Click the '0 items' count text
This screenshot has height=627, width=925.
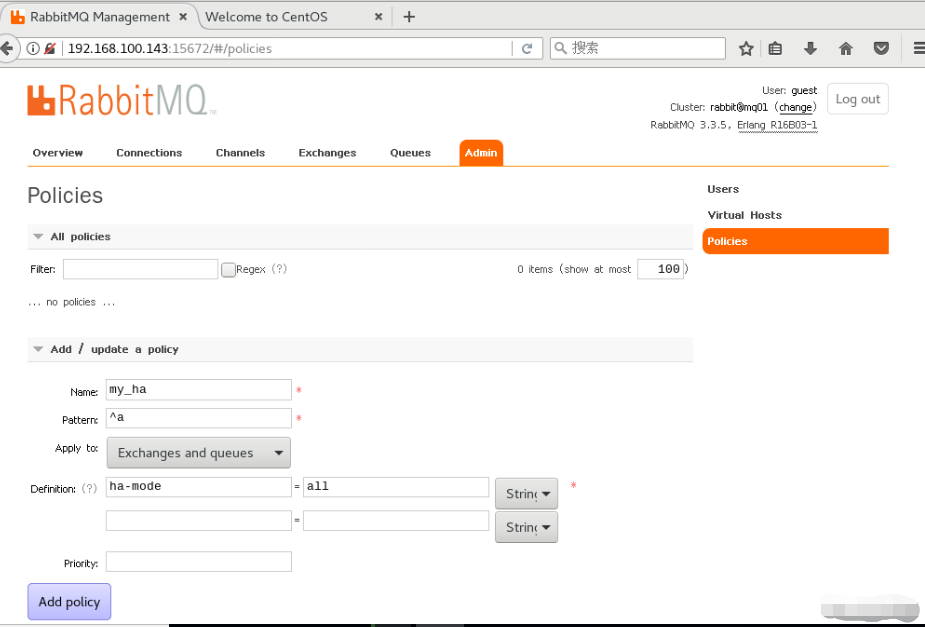(535, 269)
